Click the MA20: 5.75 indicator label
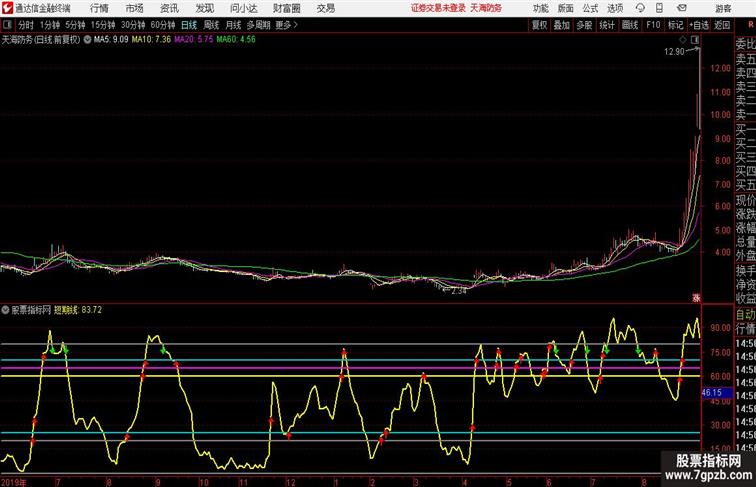 coord(193,40)
